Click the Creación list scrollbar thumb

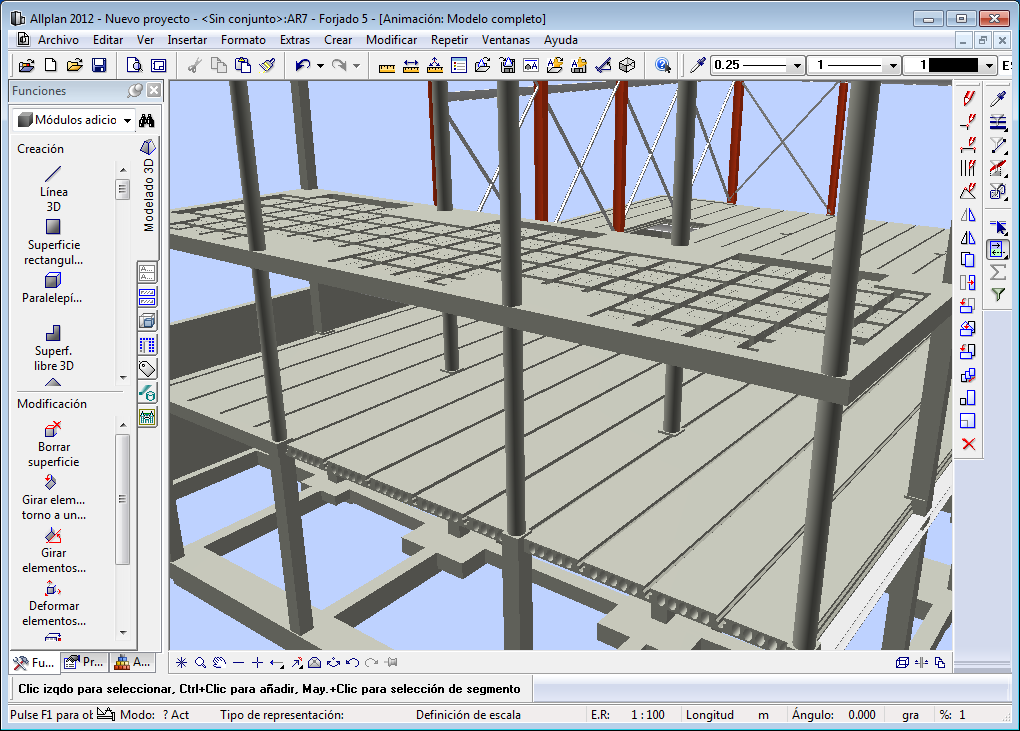pyautogui.click(x=122, y=189)
